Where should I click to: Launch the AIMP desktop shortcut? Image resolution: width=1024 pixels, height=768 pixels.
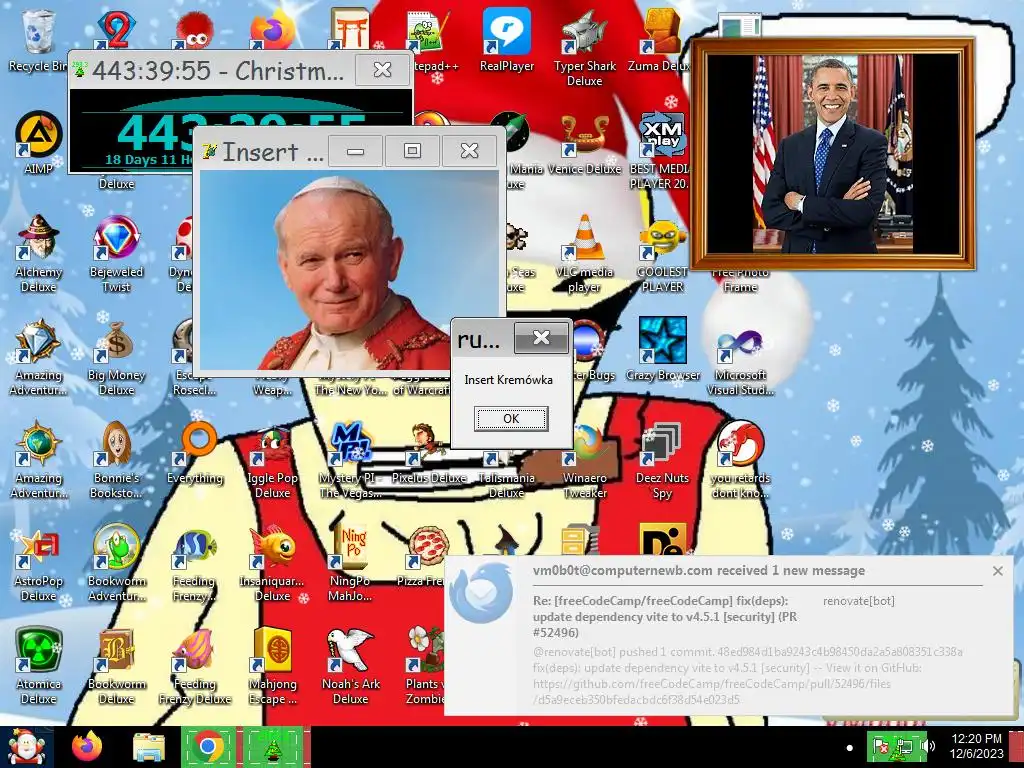(x=39, y=142)
